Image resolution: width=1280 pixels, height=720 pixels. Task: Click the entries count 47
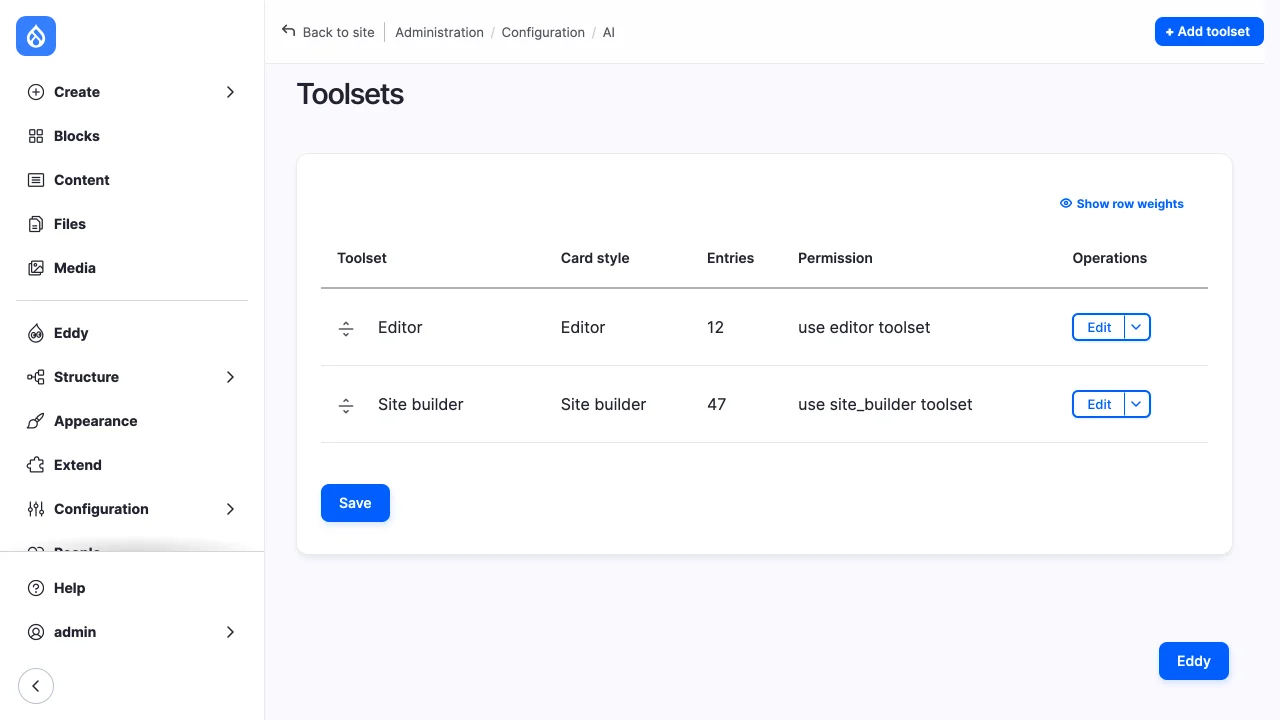pos(716,404)
